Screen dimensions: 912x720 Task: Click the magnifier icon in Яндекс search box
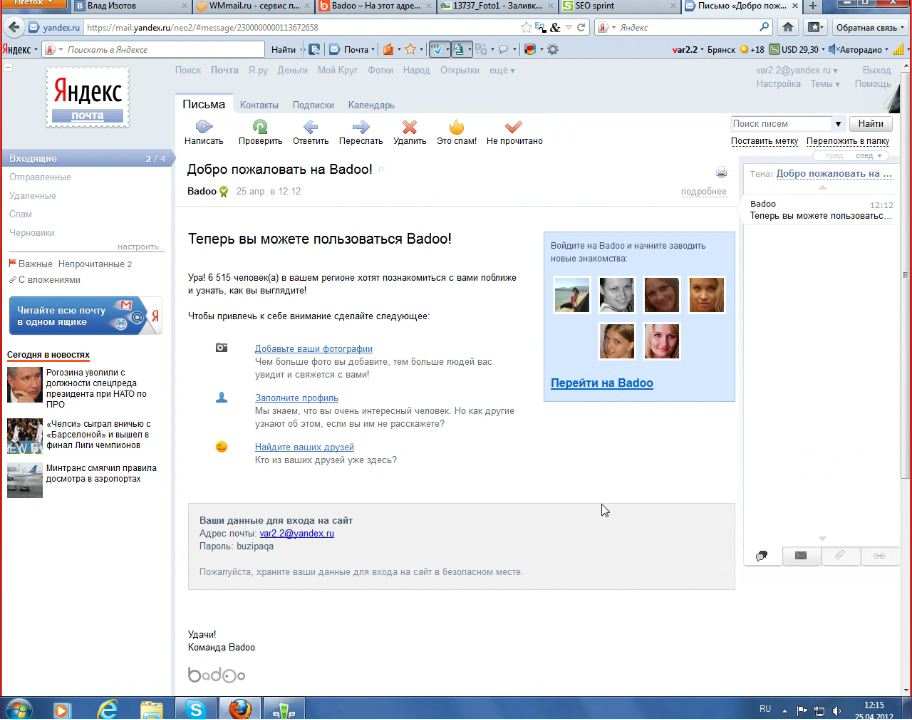coord(764,27)
